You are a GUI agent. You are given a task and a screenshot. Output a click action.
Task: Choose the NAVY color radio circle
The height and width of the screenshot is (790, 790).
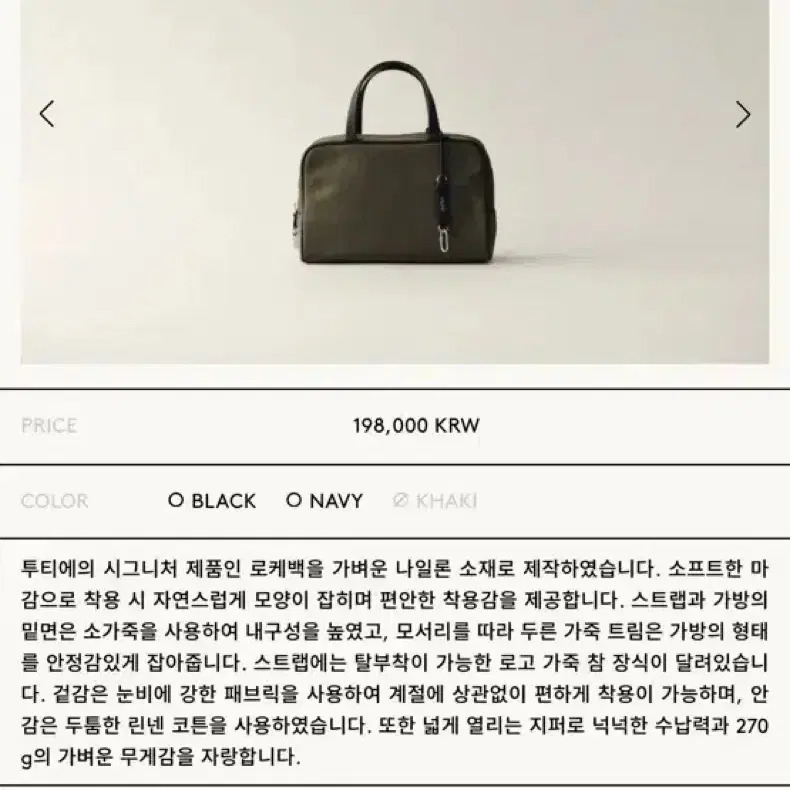[294, 500]
